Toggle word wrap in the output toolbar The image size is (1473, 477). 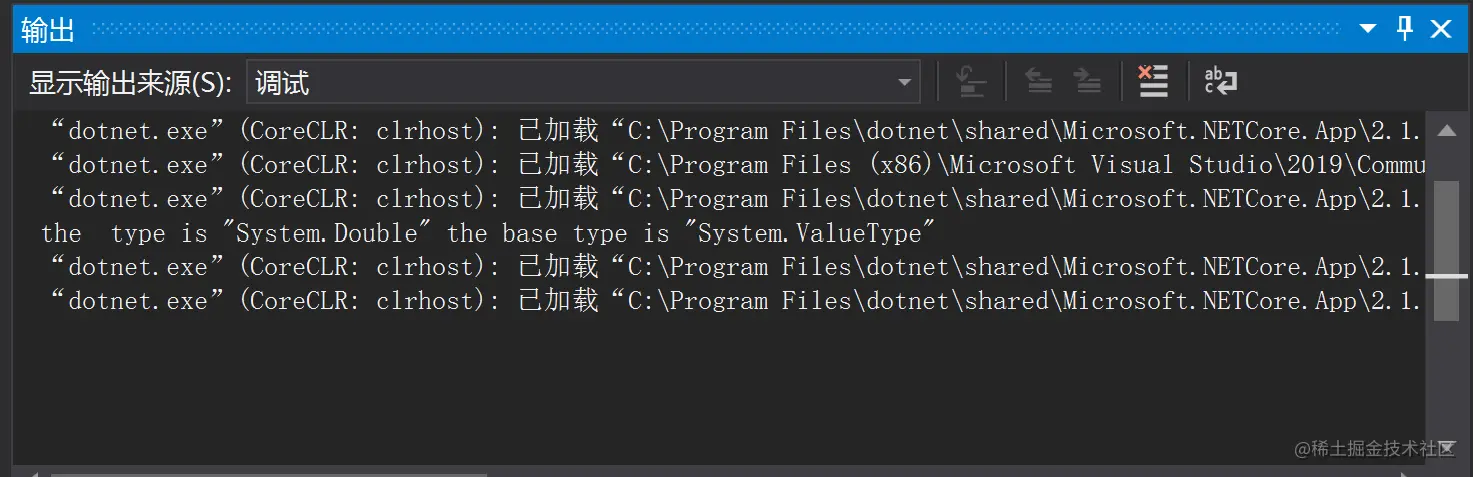pyautogui.click(x=1220, y=81)
